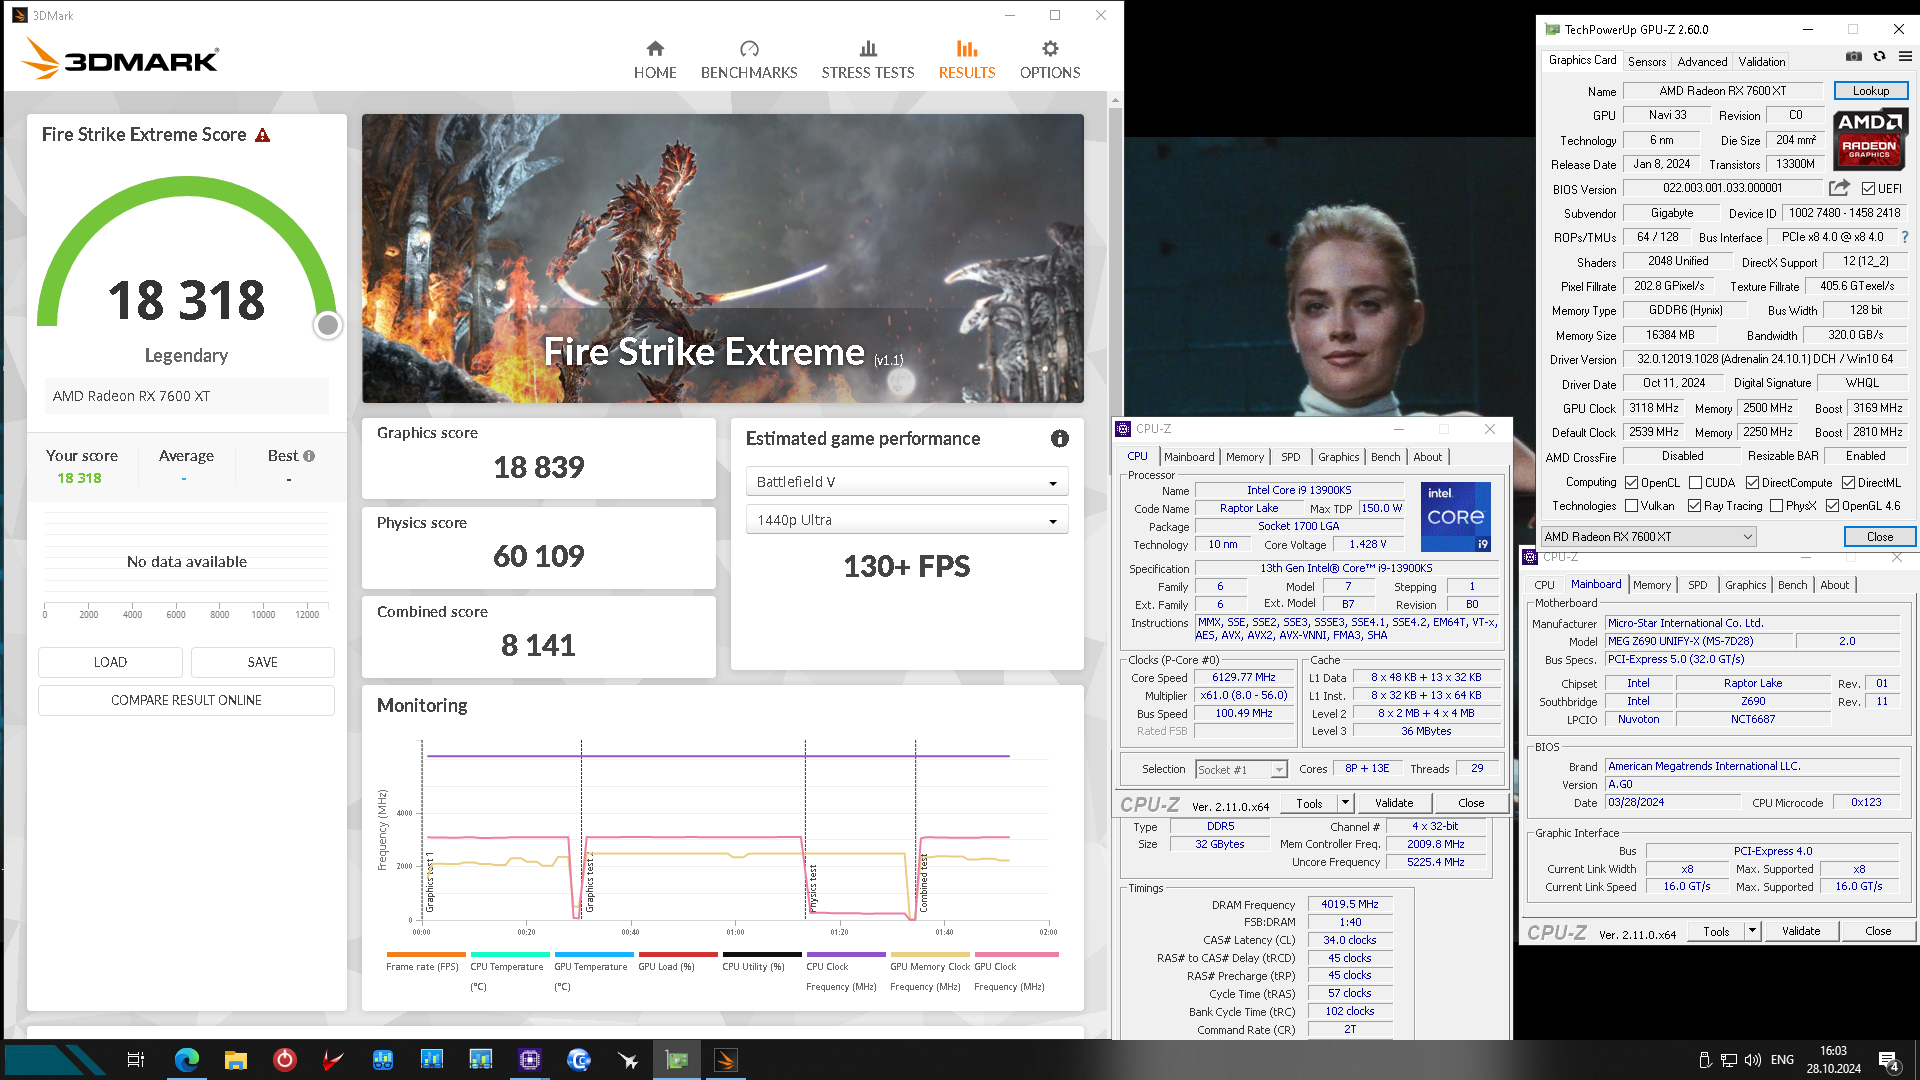Toggle the OpenGL 4.6 checkbox in GPU-Z
The image size is (1920, 1080).
(1832, 506)
